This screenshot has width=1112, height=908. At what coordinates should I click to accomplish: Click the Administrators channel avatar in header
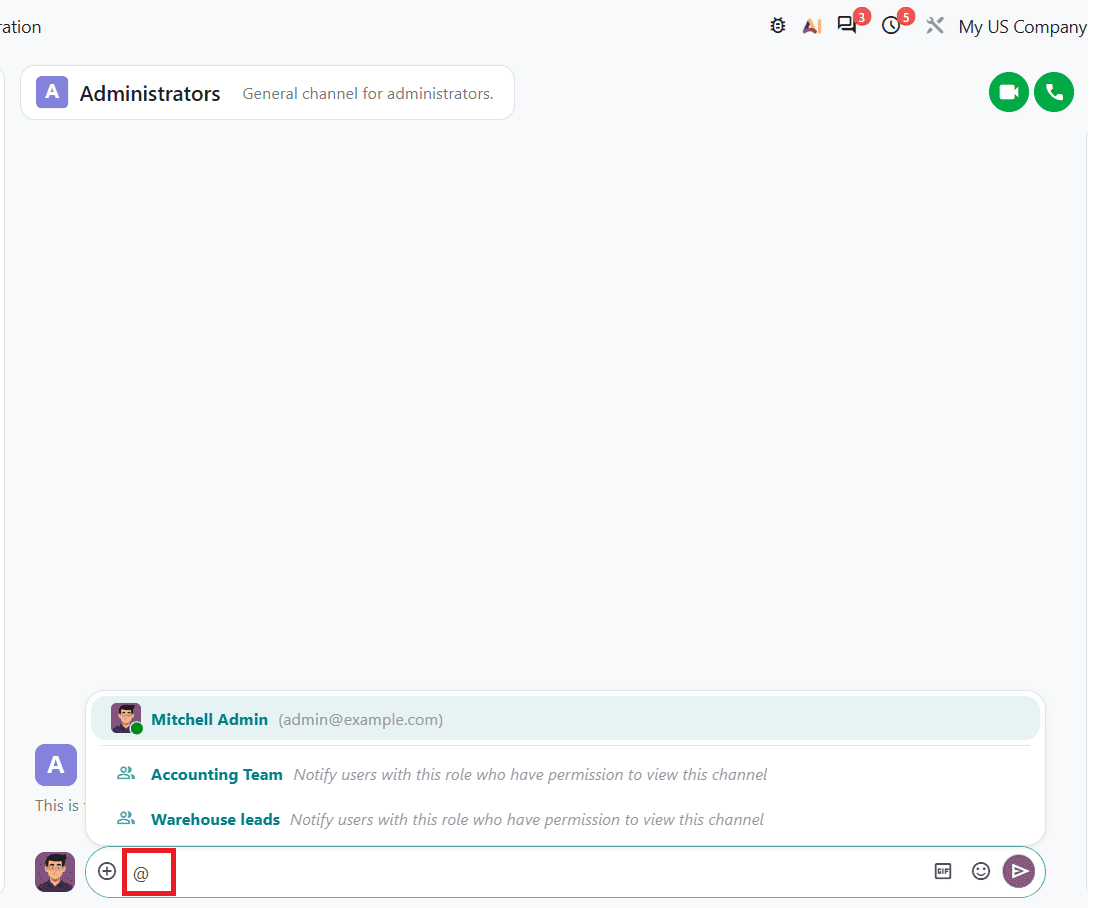52,92
